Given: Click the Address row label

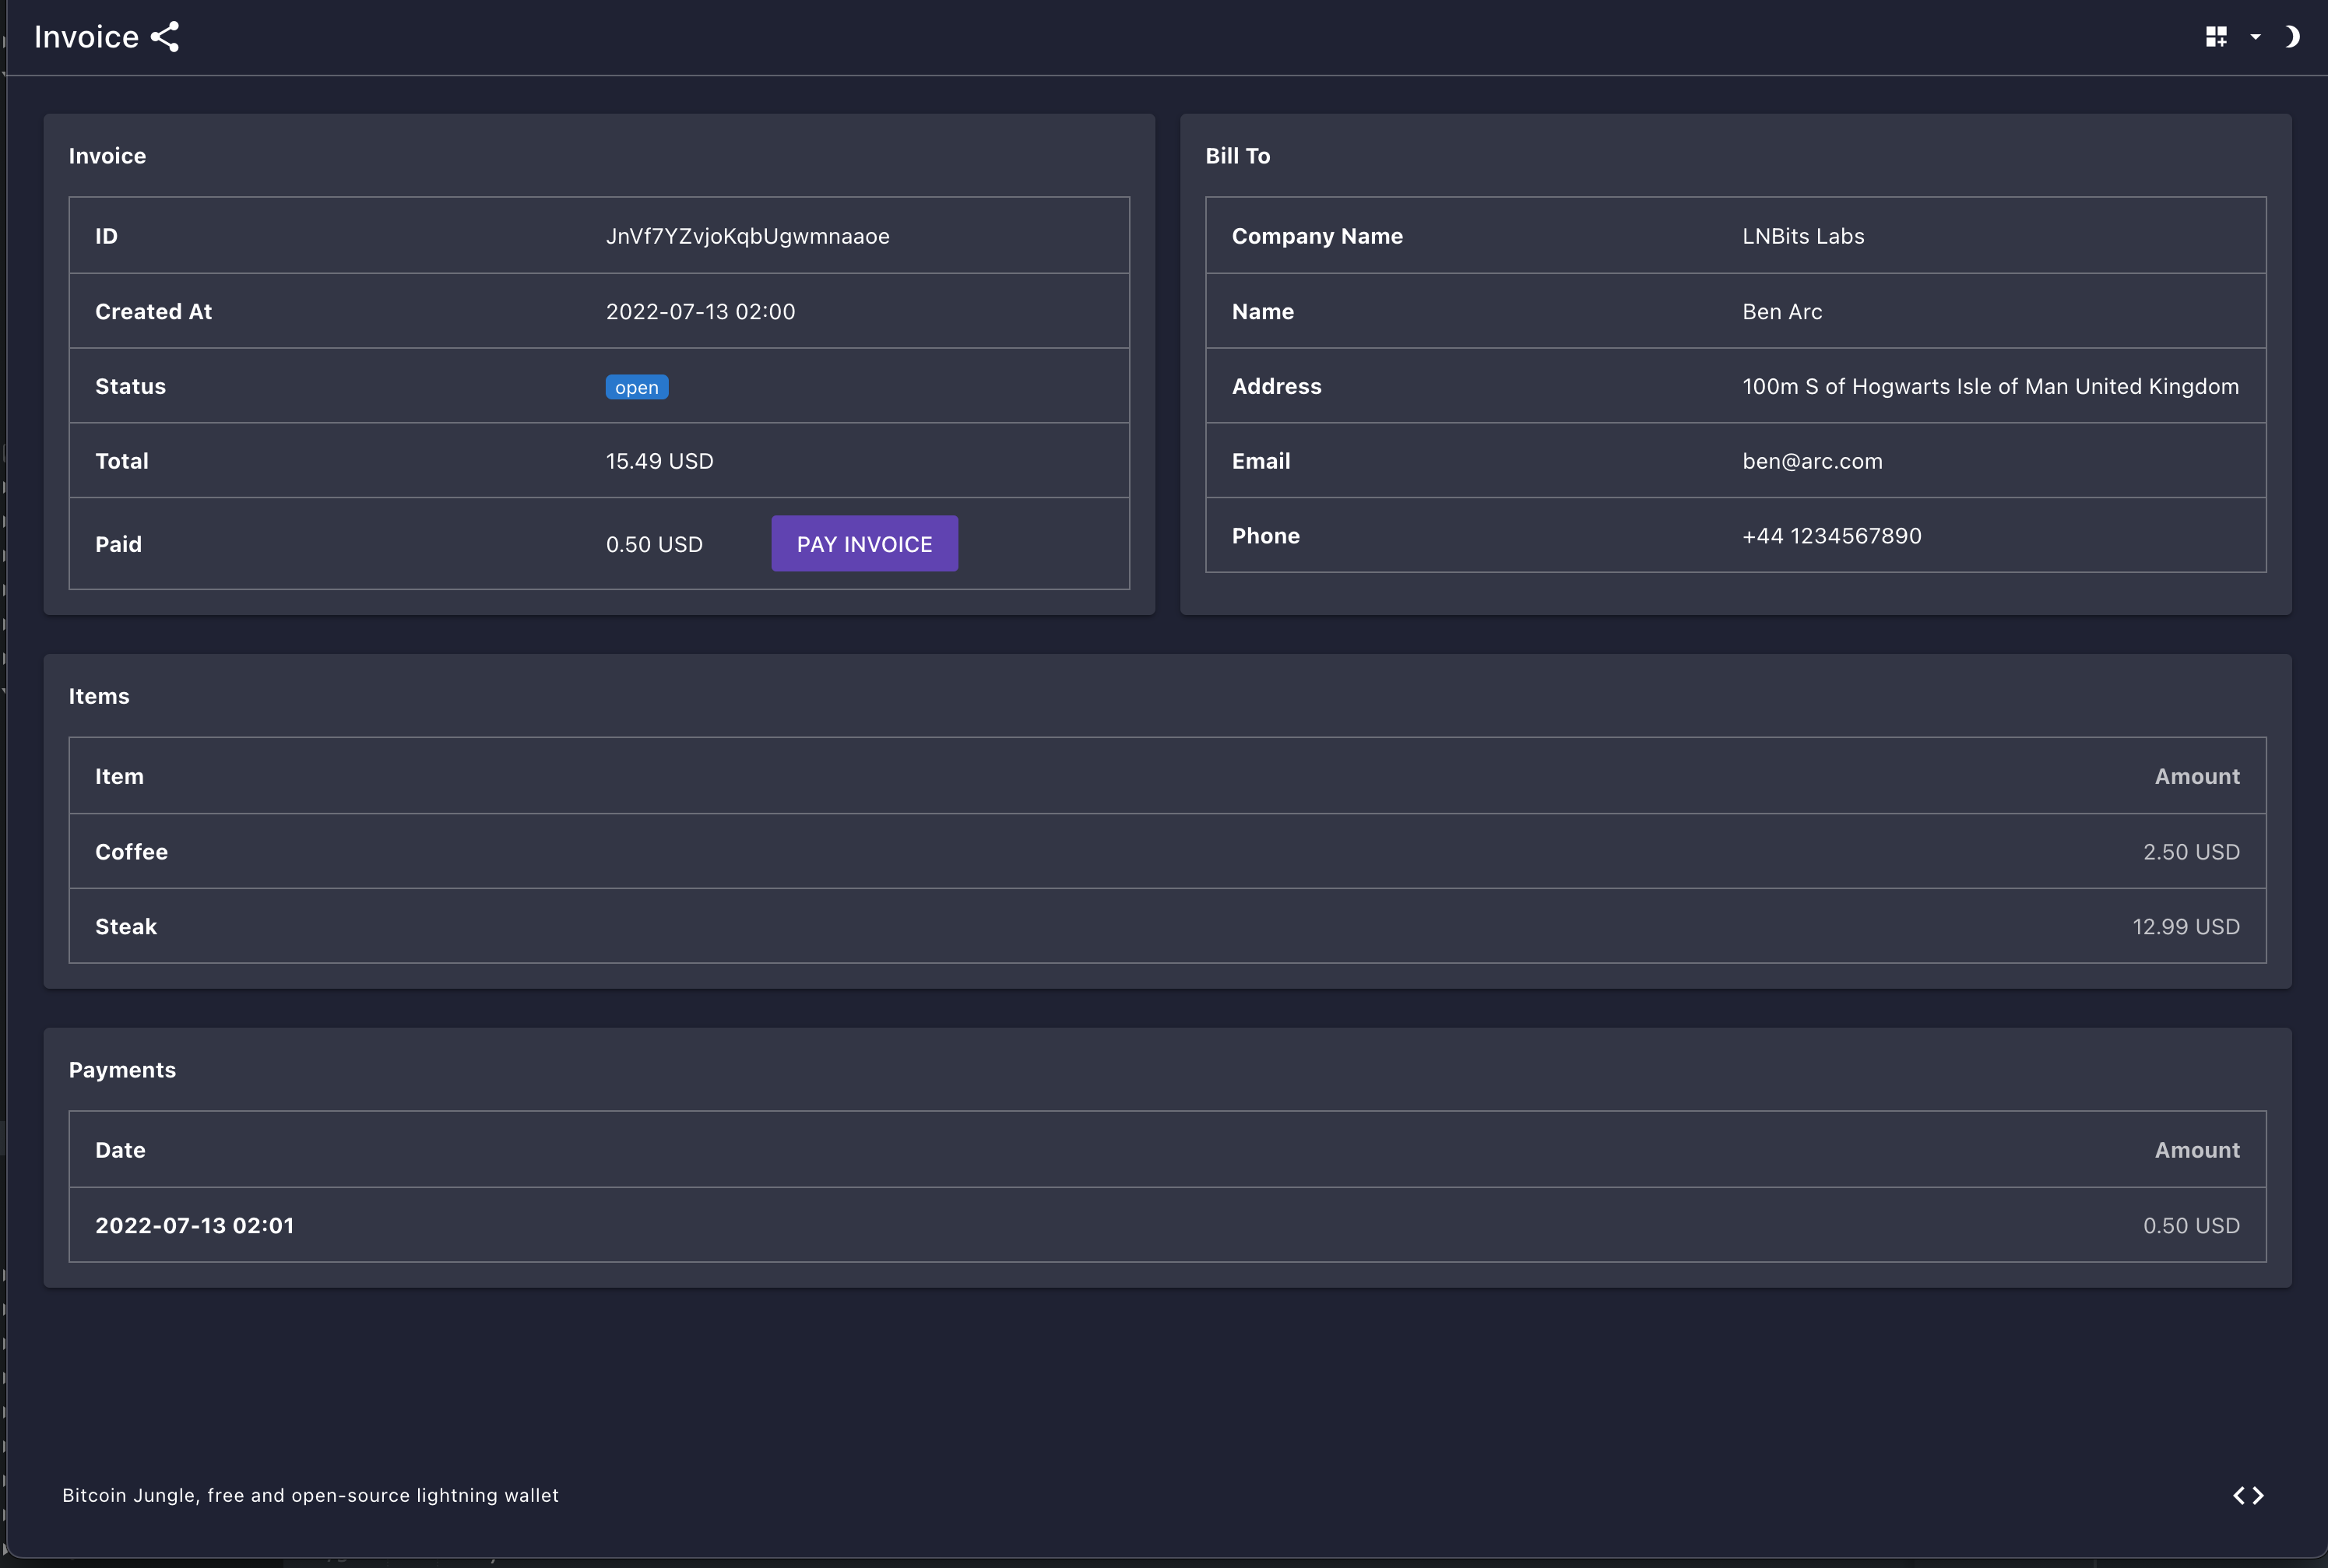Looking at the screenshot, I should [1276, 386].
